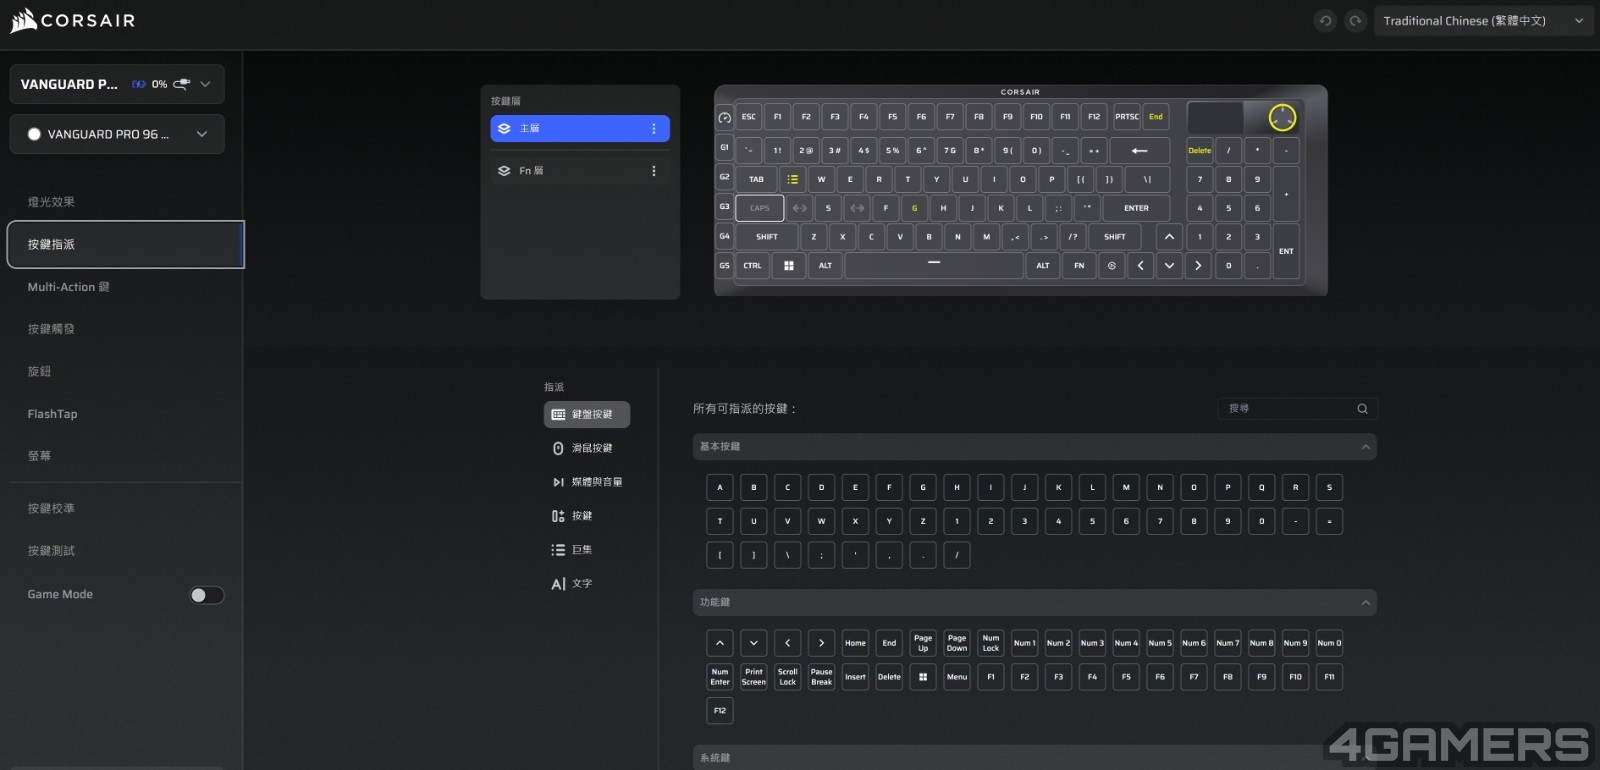Screen dimensions: 1600x770
Task: Click the up arrow key on keyboard preview
Action: coord(1169,237)
